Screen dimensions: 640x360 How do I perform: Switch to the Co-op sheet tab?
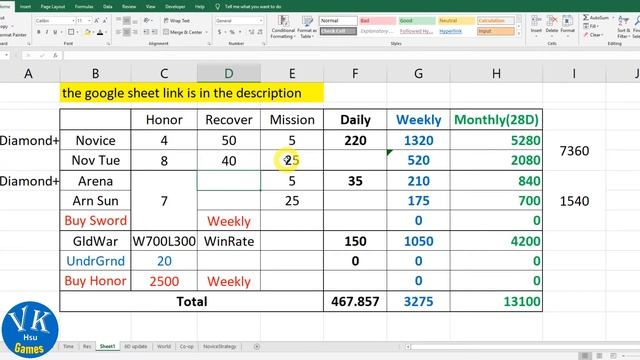point(187,347)
